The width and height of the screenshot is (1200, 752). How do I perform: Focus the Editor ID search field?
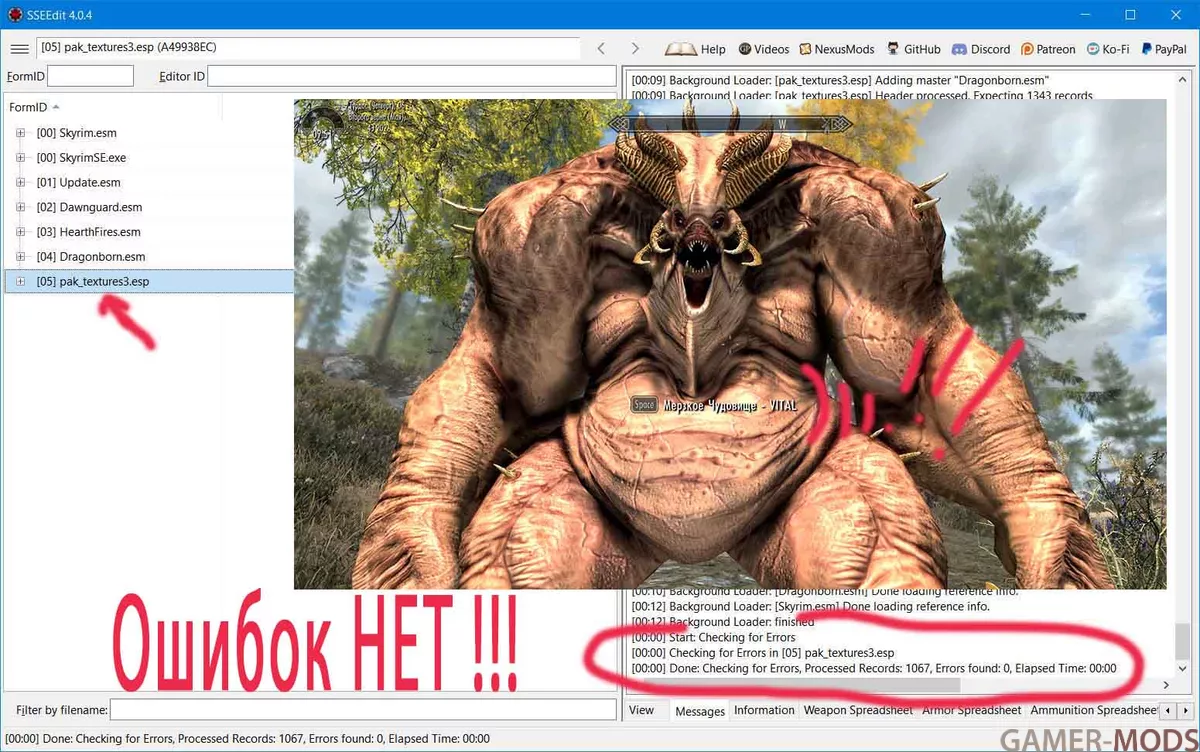(x=412, y=76)
